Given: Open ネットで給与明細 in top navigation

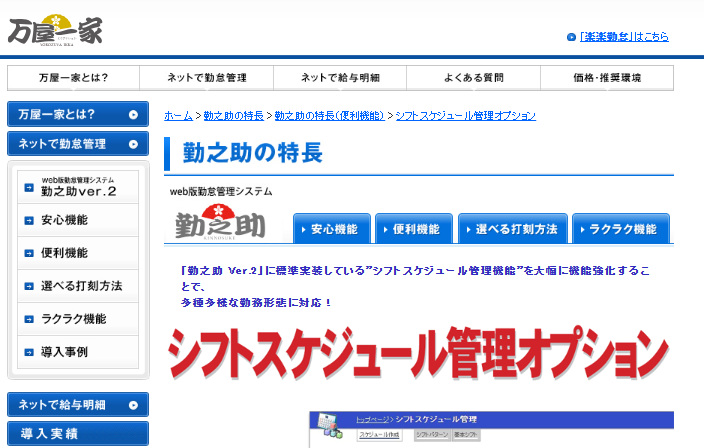Looking at the screenshot, I should (x=340, y=78).
